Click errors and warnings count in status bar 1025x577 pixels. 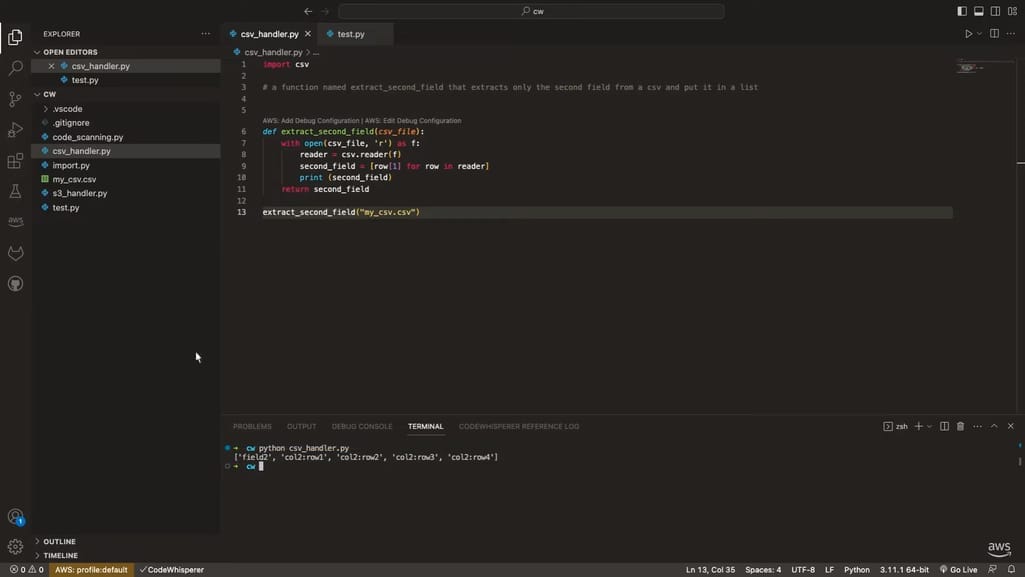(x=27, y=570)
